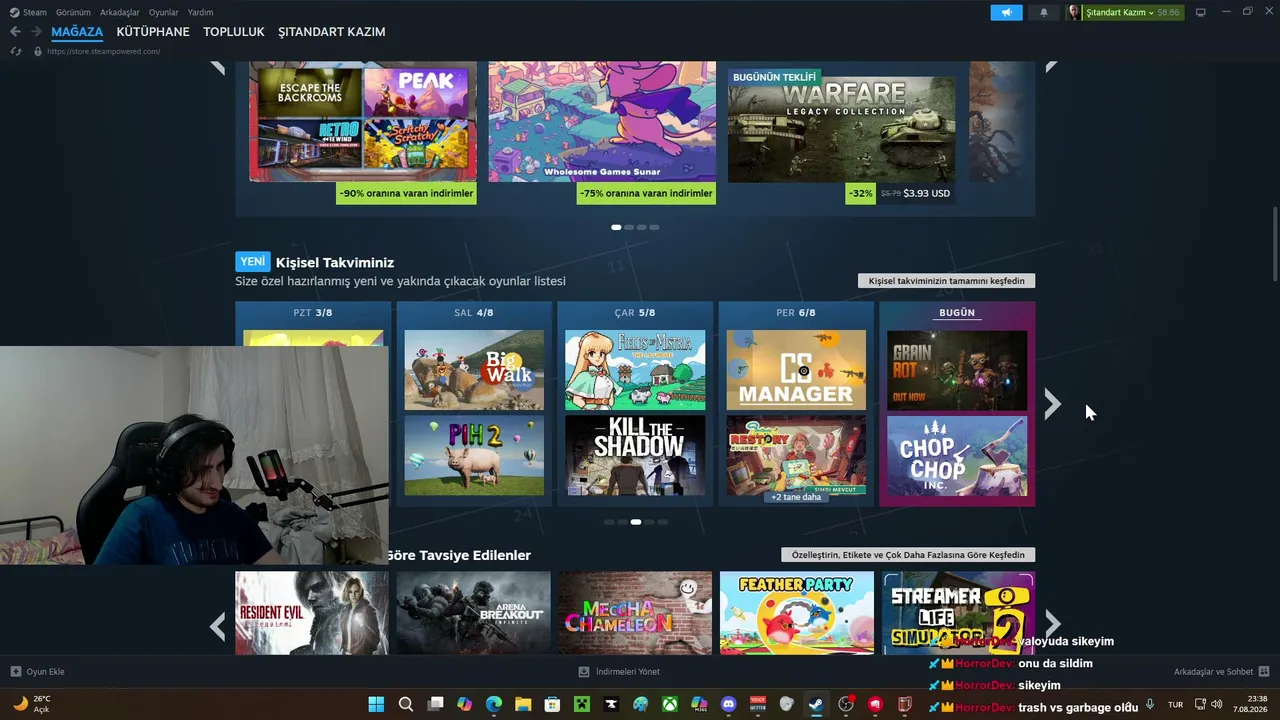Go to next recommended games page
1280x720 pixels.
(1052, 625)
